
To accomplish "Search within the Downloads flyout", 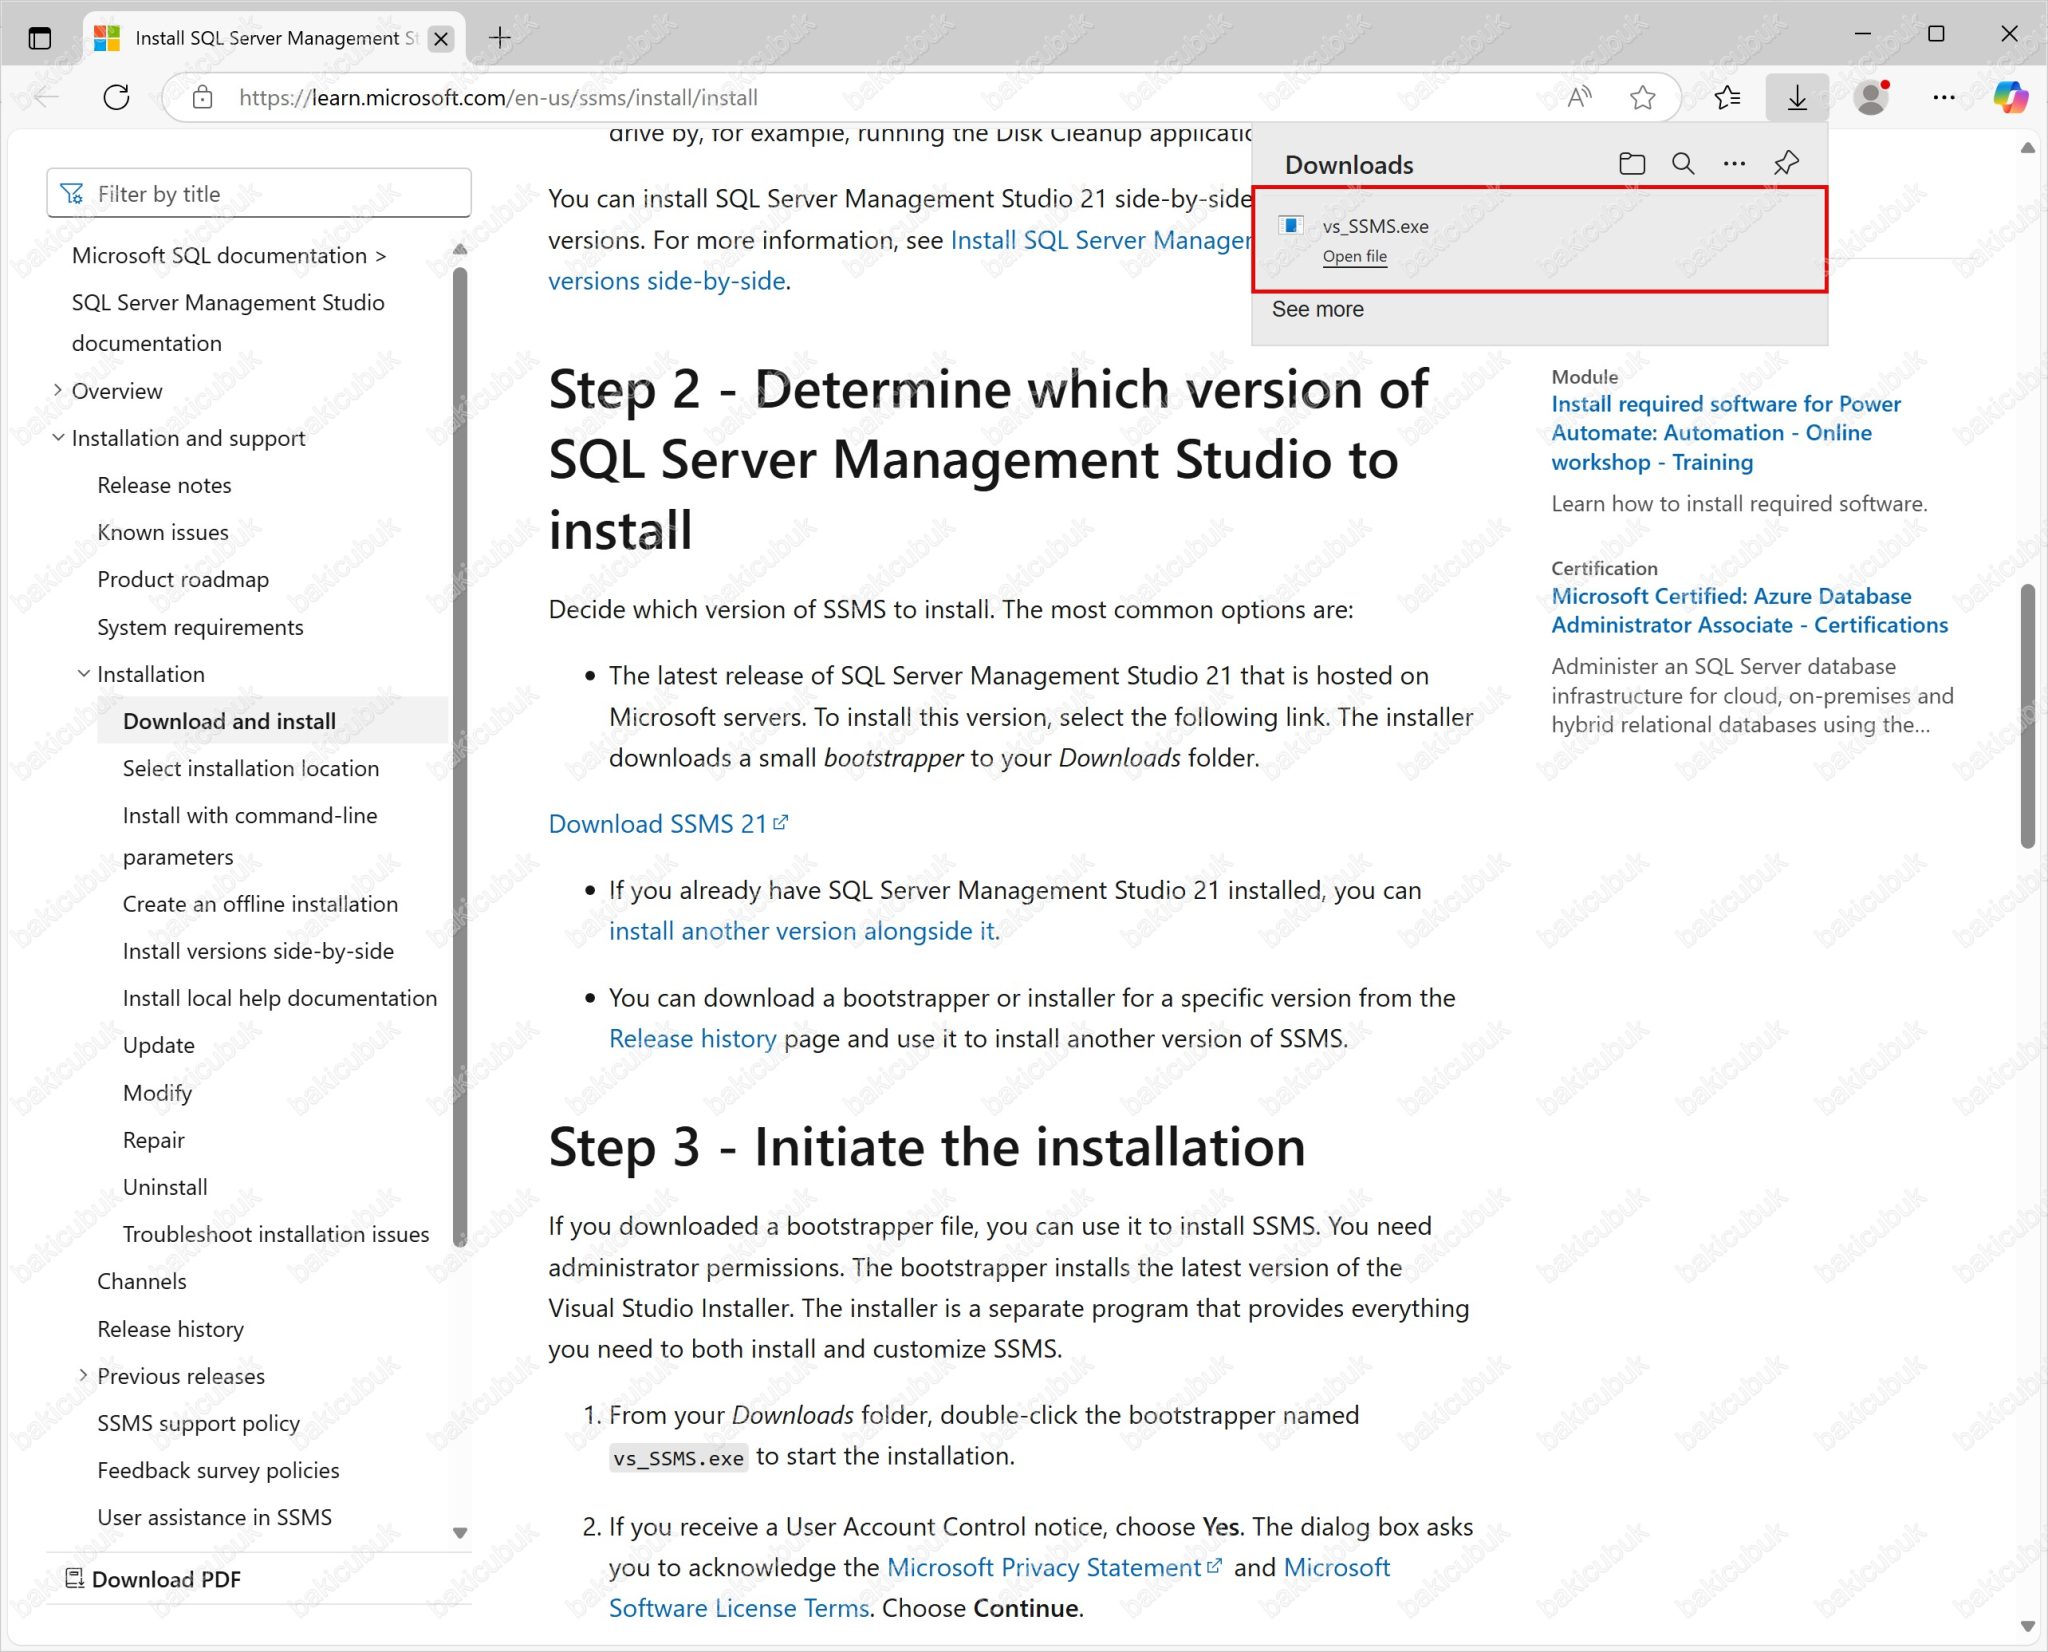I will (1683, 162).
